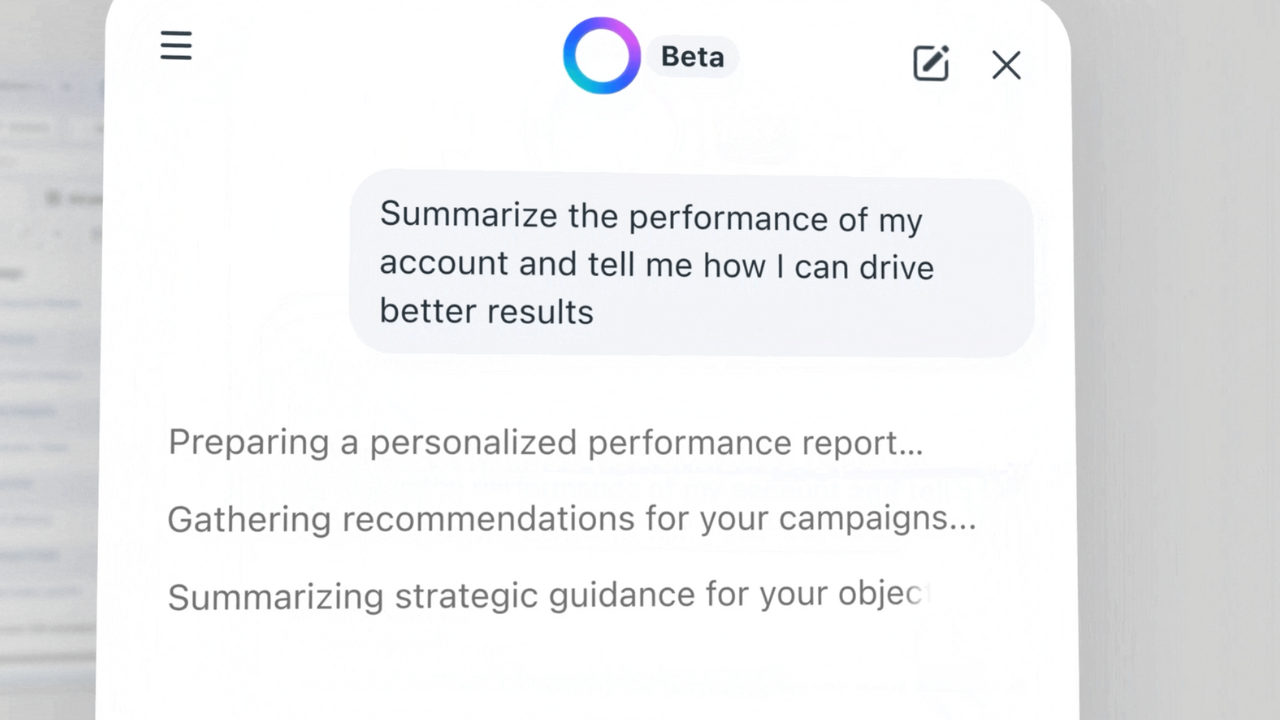Click the circular gradient assistant logo

coord(601,56)
